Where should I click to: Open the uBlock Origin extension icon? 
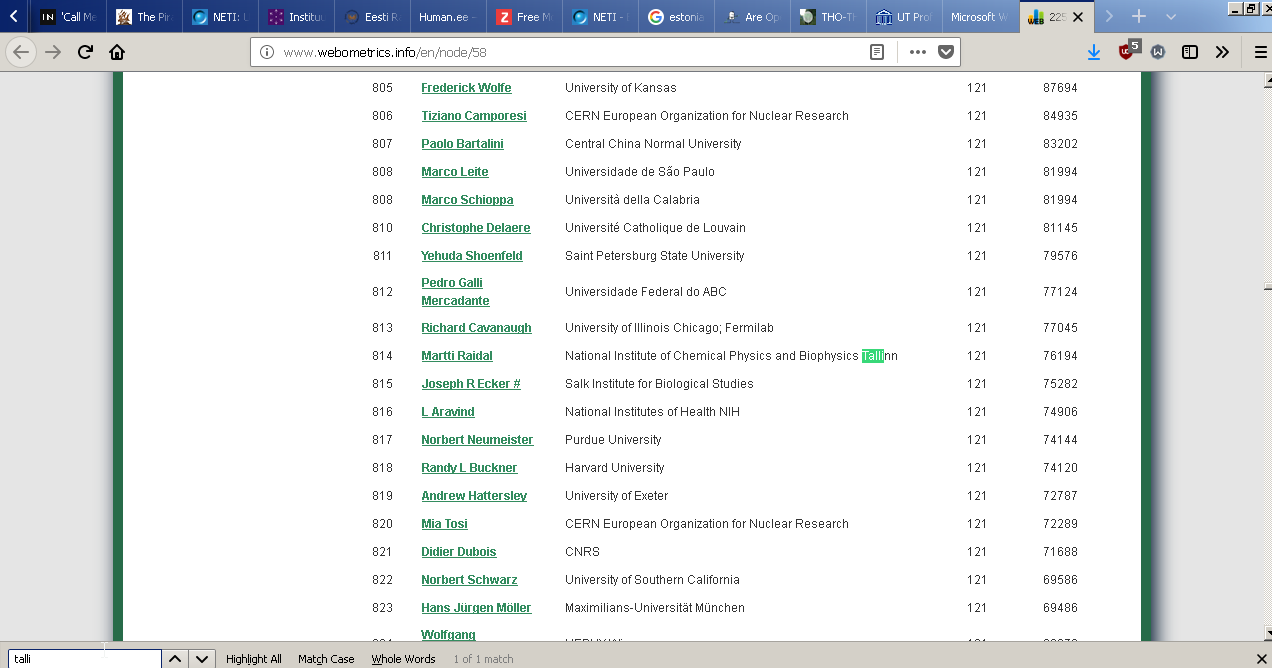click(1127, 51)
